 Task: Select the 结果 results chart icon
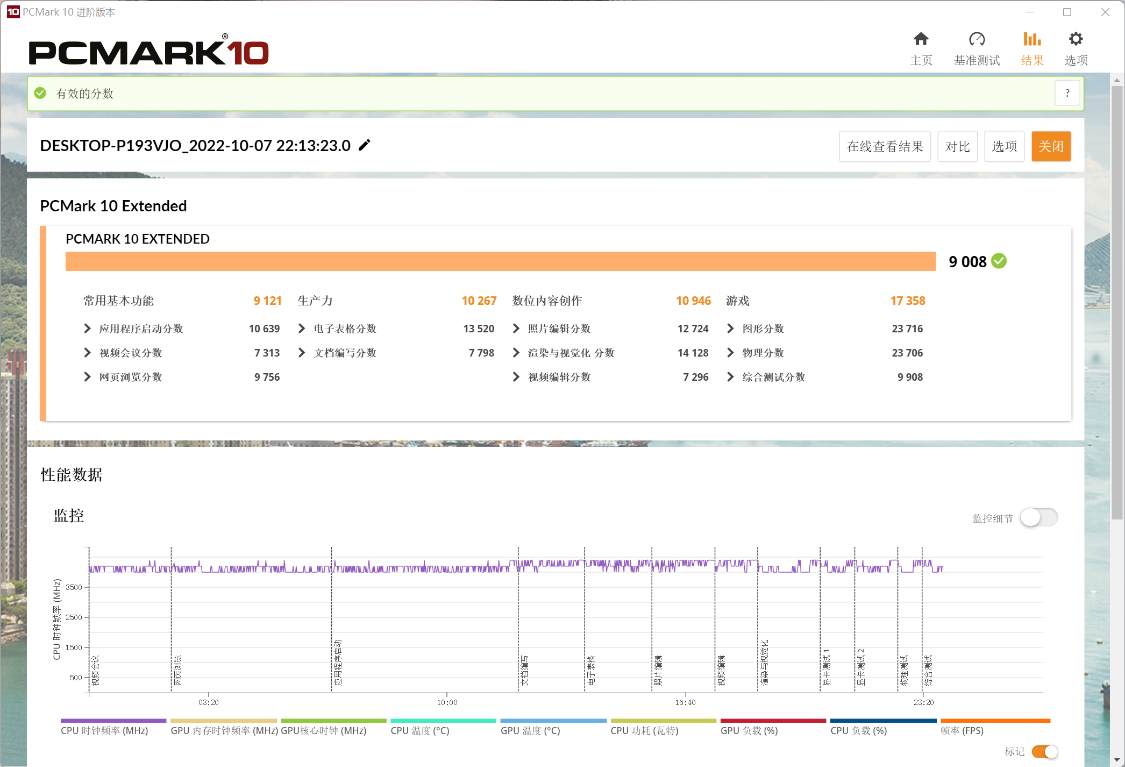[x=1032, y=40]
